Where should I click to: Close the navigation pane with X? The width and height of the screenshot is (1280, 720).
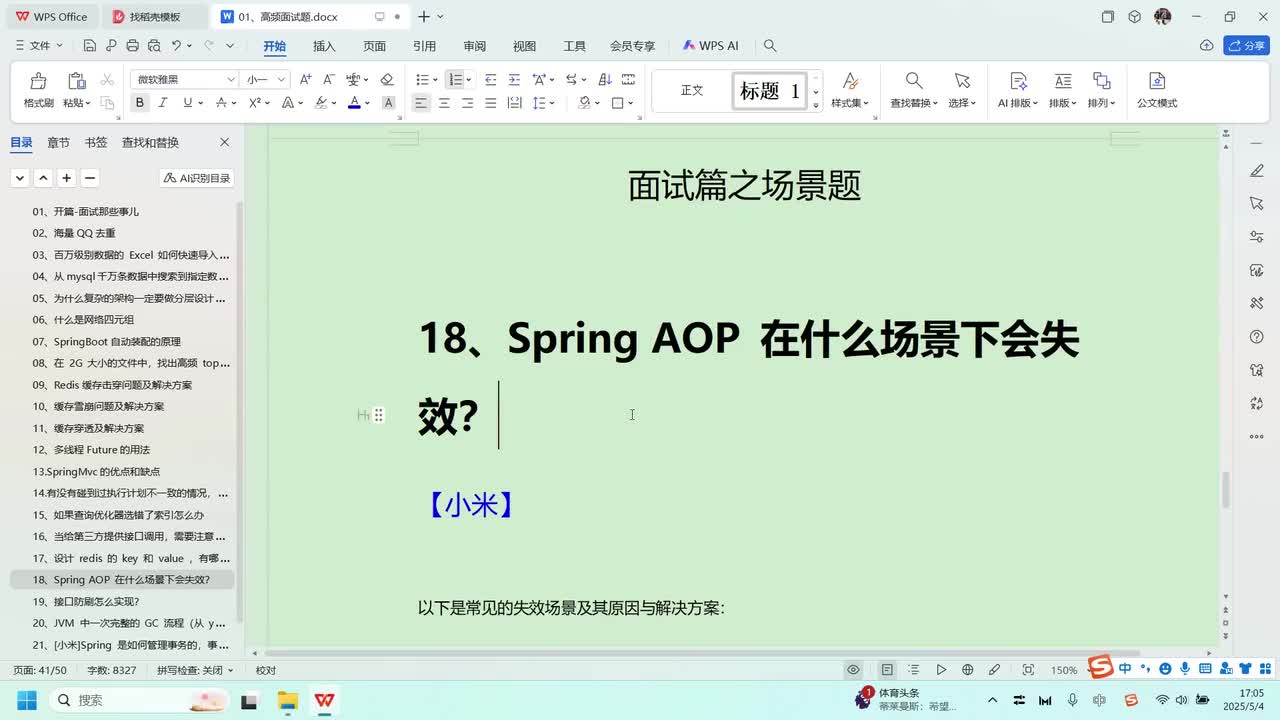pos(224,143)
